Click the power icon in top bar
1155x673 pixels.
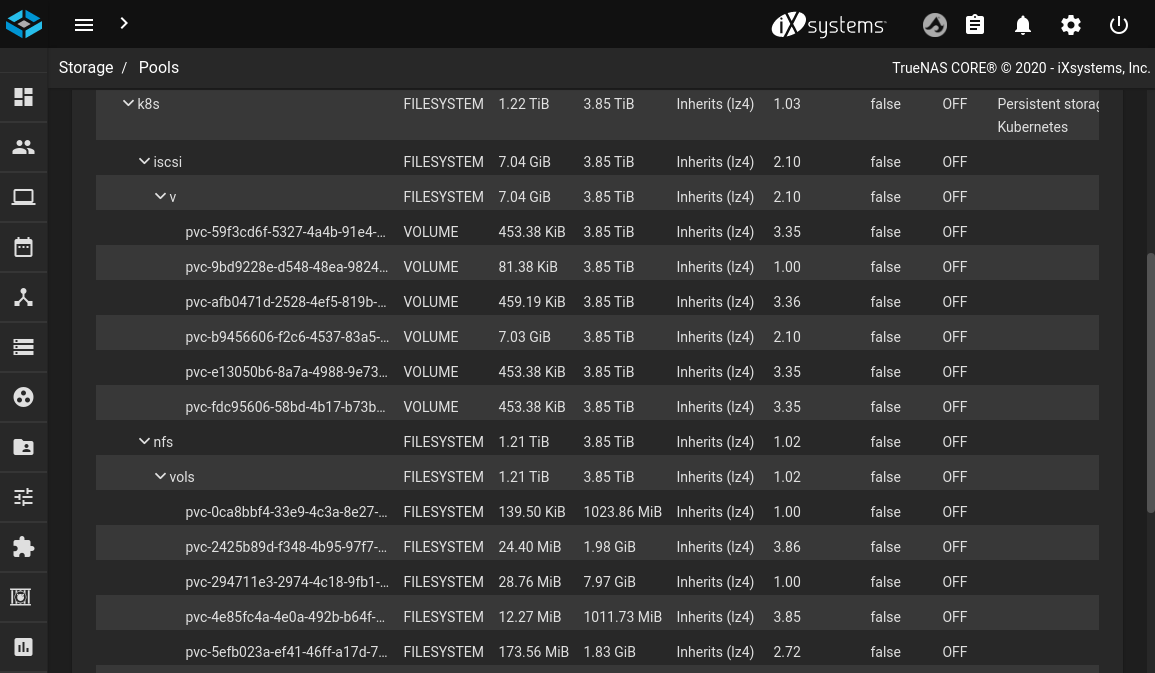1118,25
